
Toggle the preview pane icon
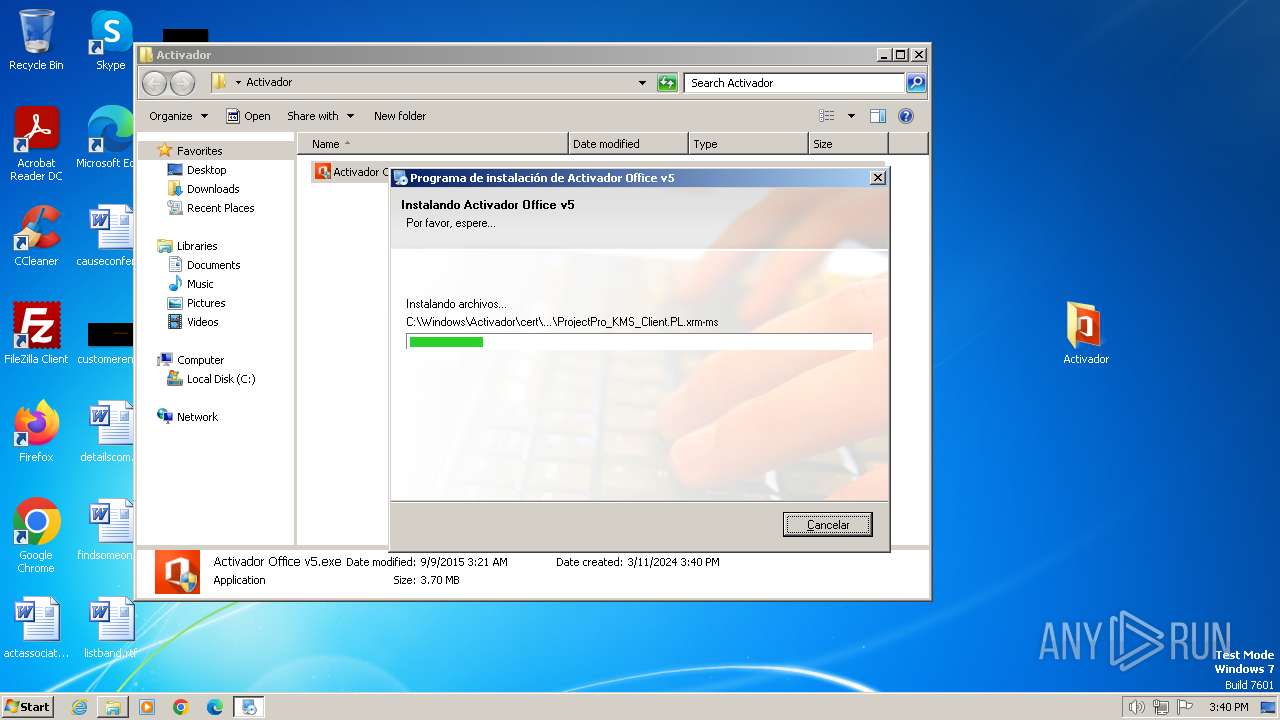(878, 116)
